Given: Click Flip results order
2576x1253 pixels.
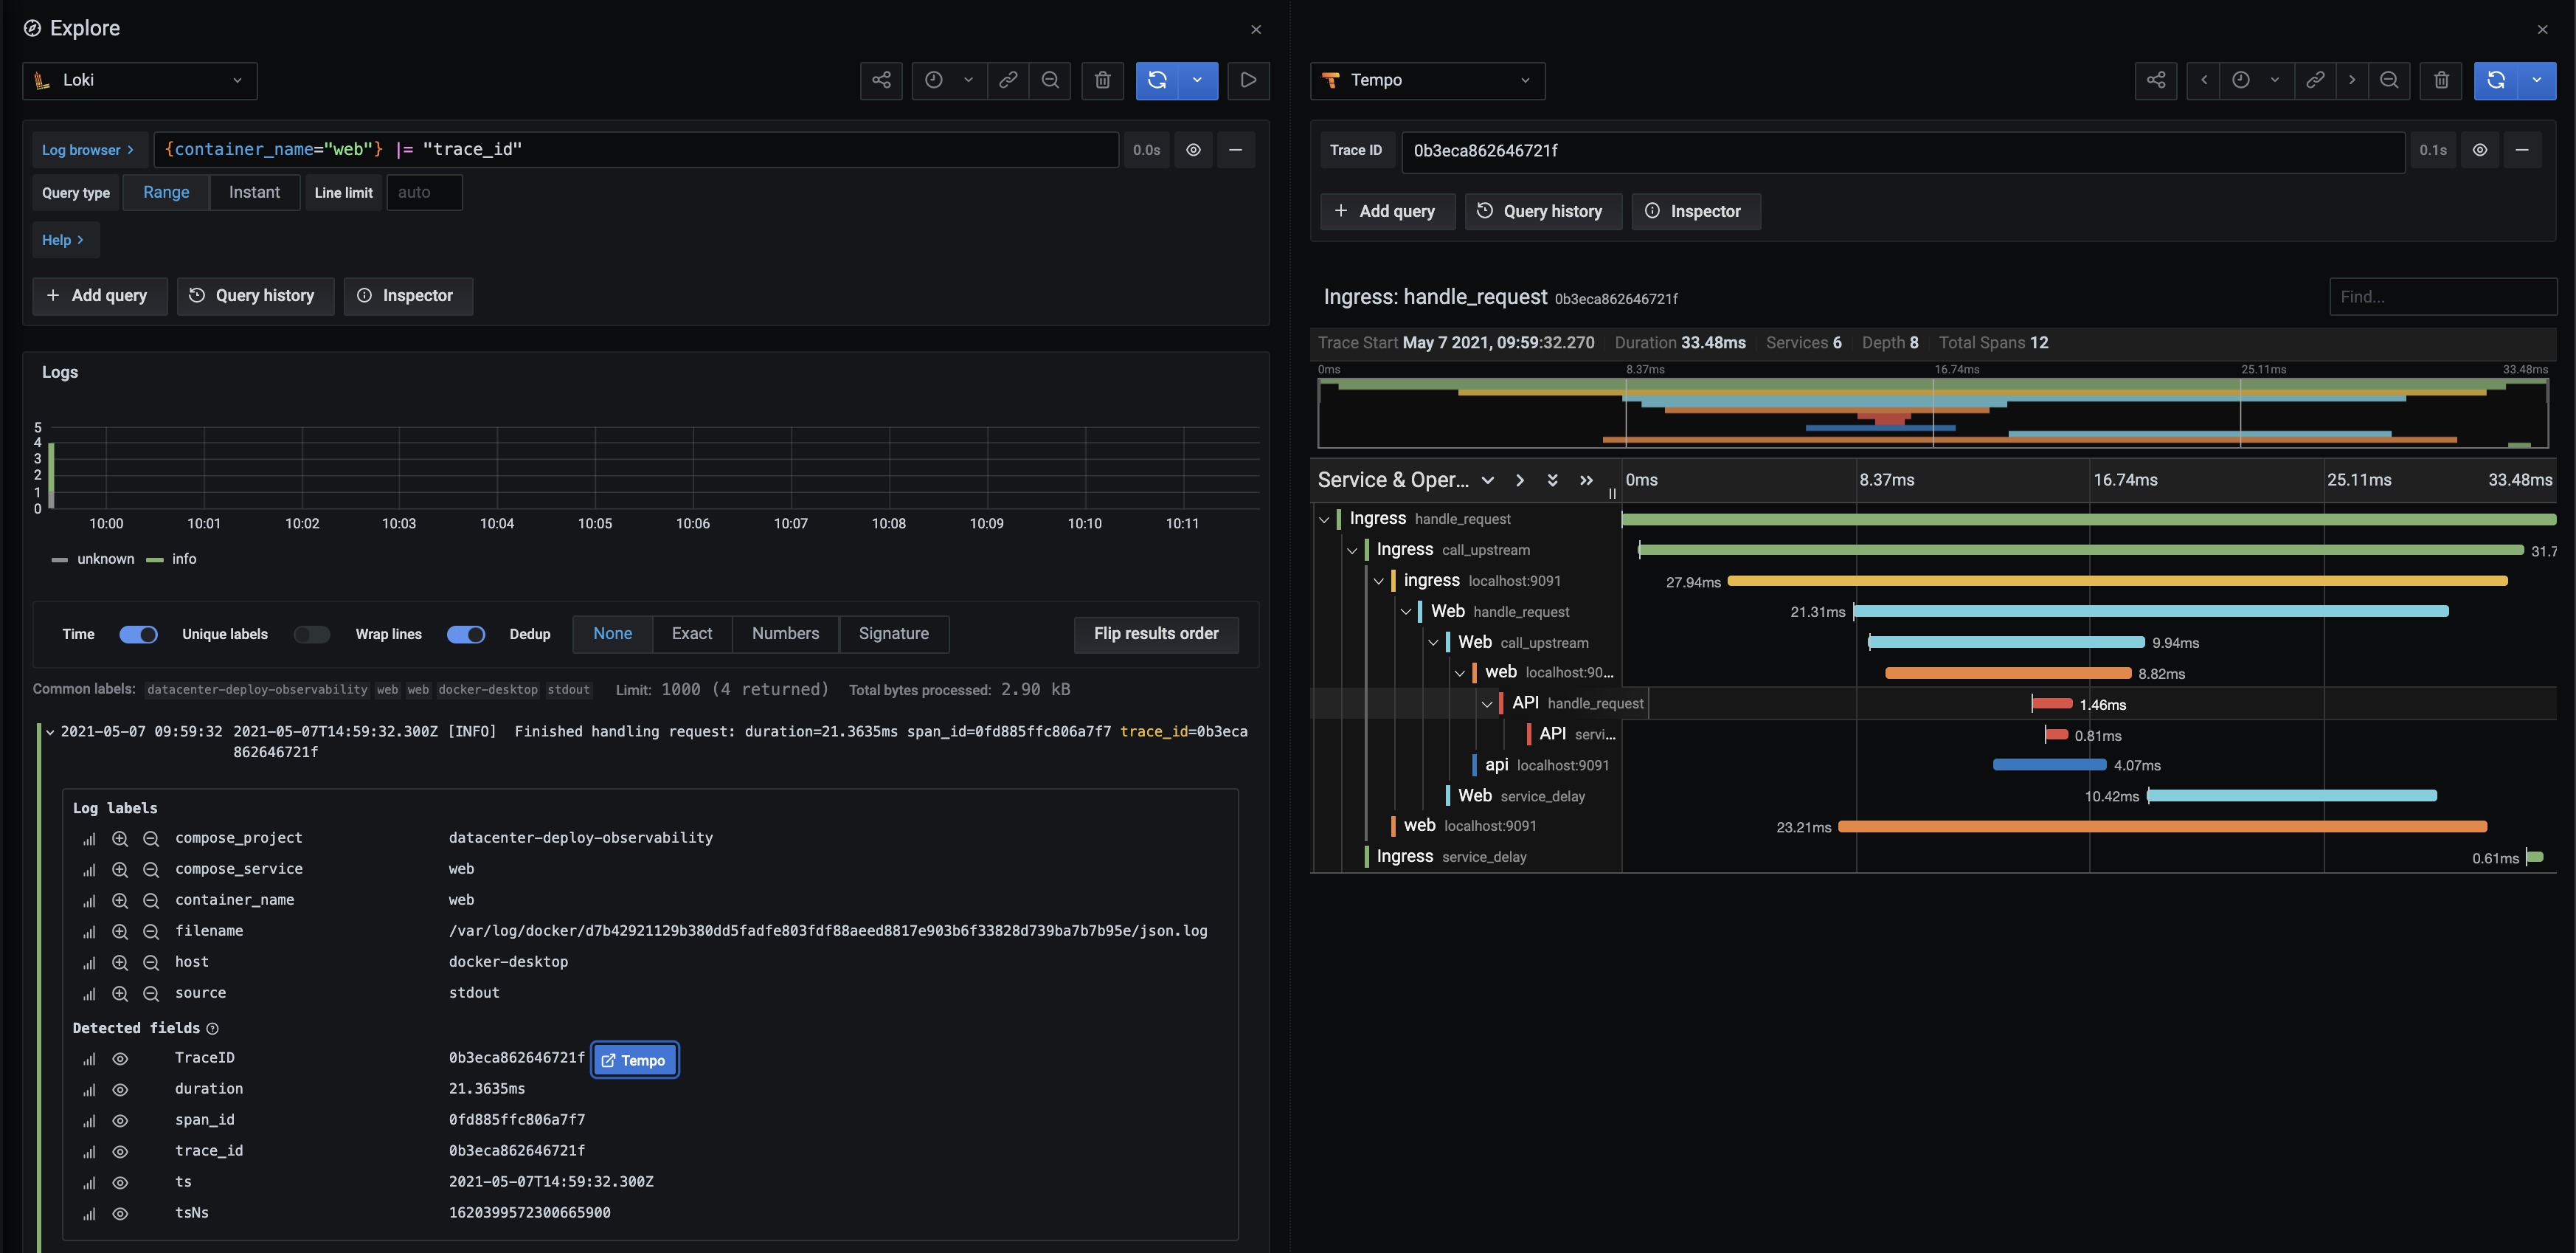Looking at the screenshot, I should tap(1156, 634).
